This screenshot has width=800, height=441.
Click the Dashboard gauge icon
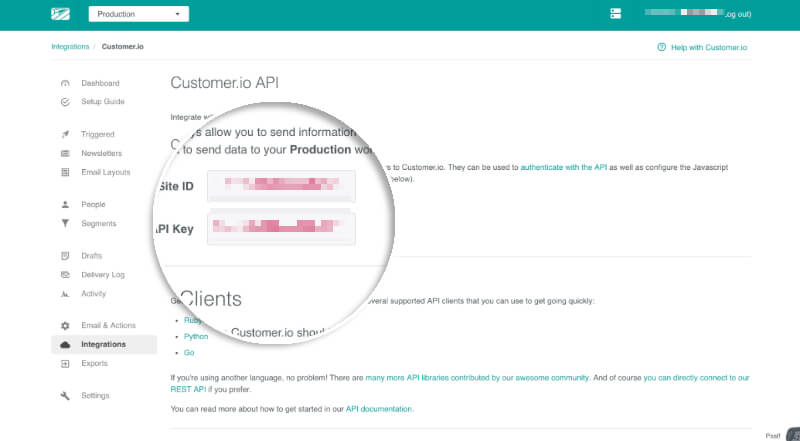pyautogui.click(x=65, y=83)
